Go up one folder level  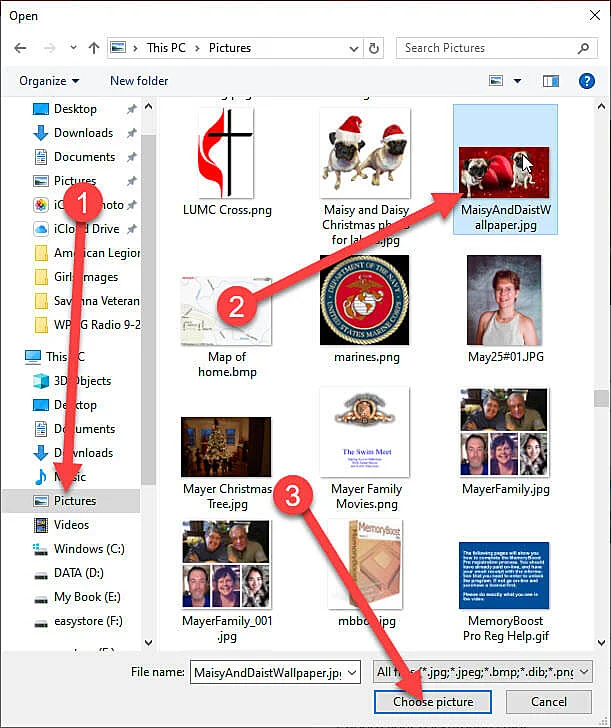(94, 48)
